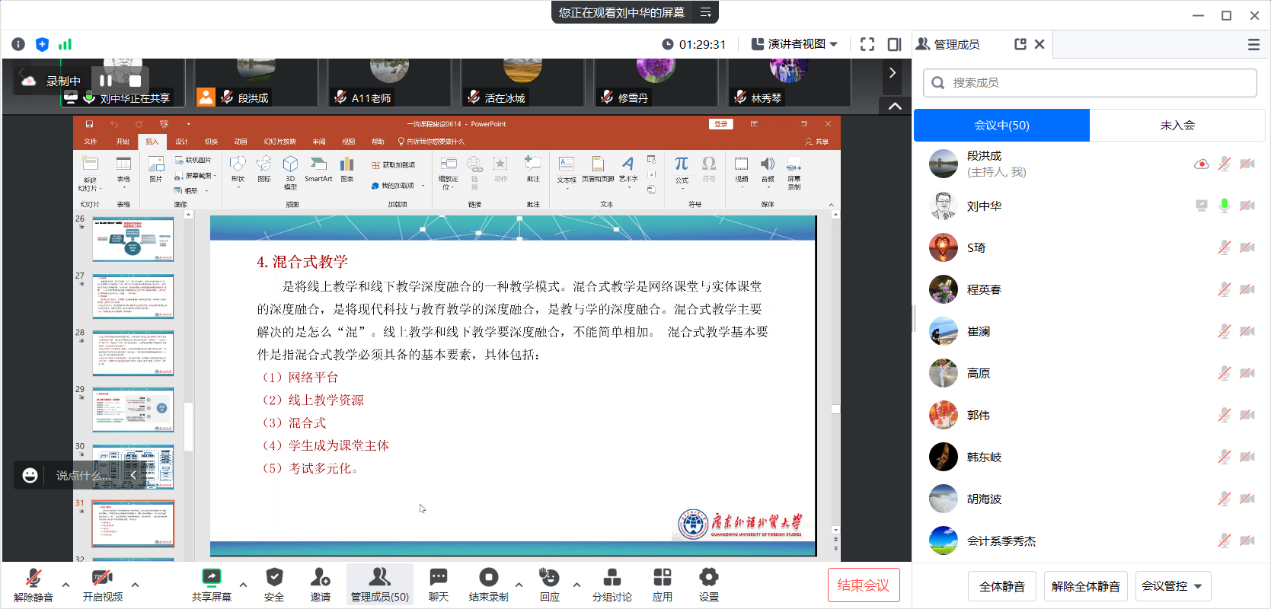Open Breakout Rooms (分组讨论)
Viewport: 1271px width, 609px height.
tap(612, 578)
